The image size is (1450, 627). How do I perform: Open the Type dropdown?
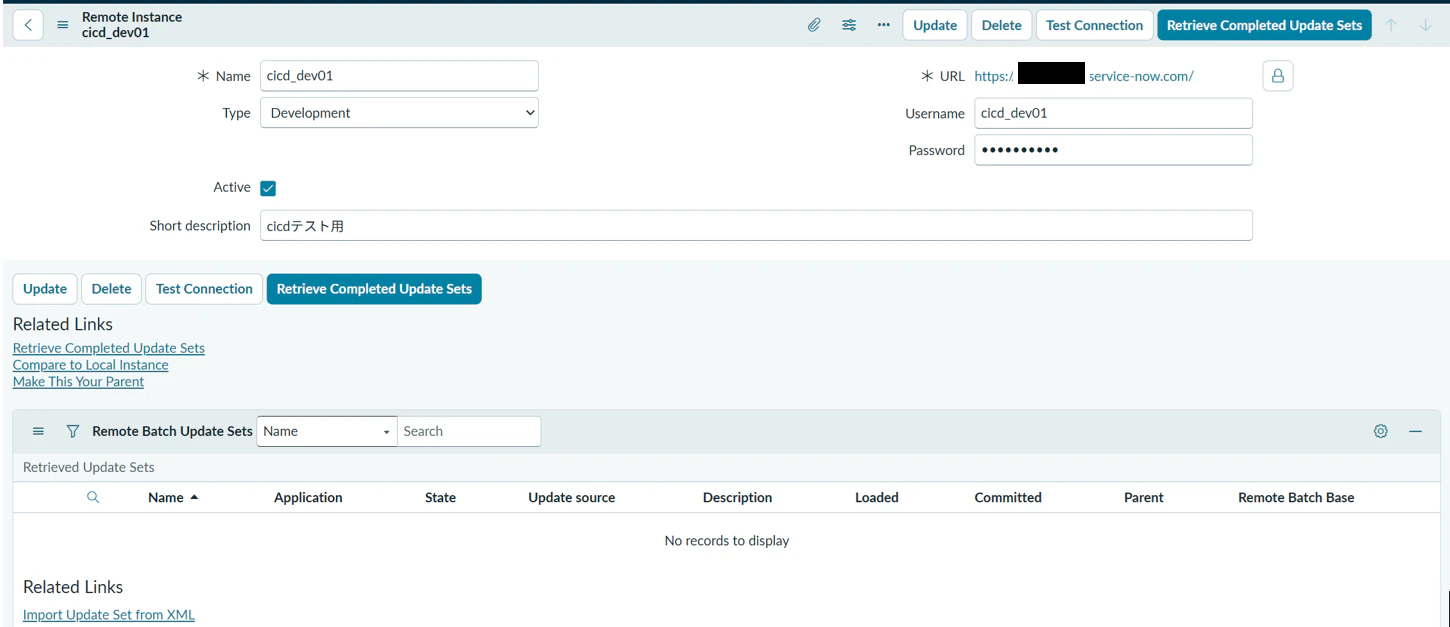click(399, 113)
